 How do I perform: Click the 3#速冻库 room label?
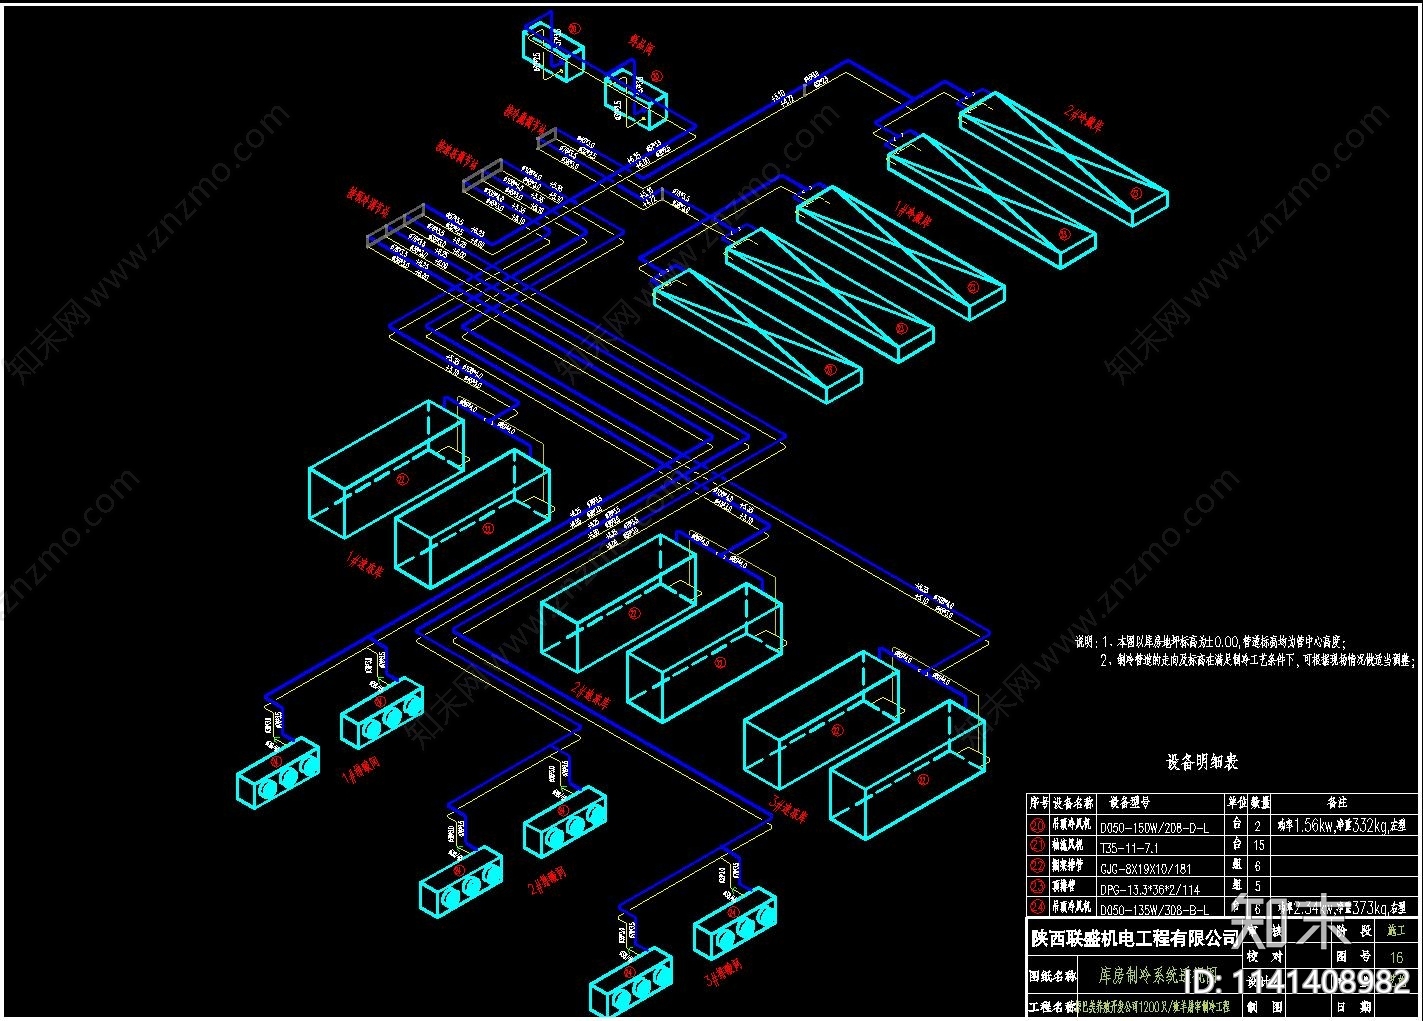(787, 811)
